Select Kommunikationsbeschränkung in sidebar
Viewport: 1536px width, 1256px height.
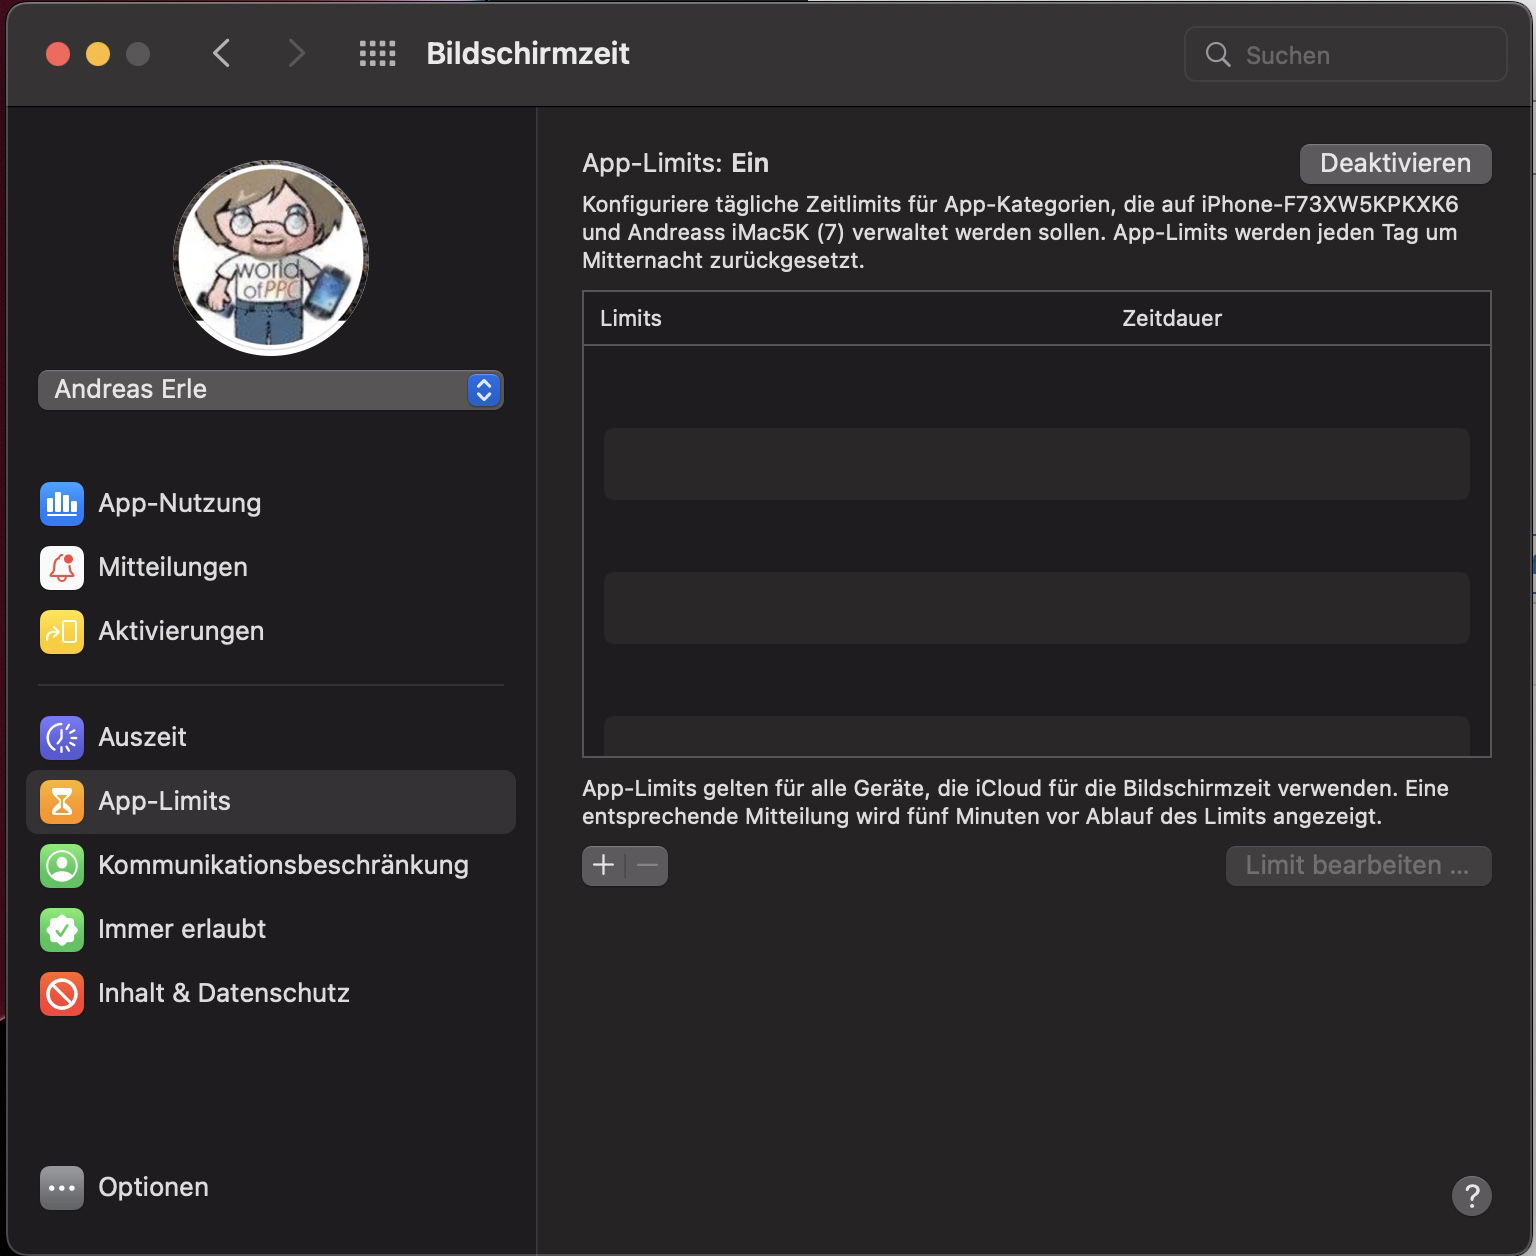point(270,865)
